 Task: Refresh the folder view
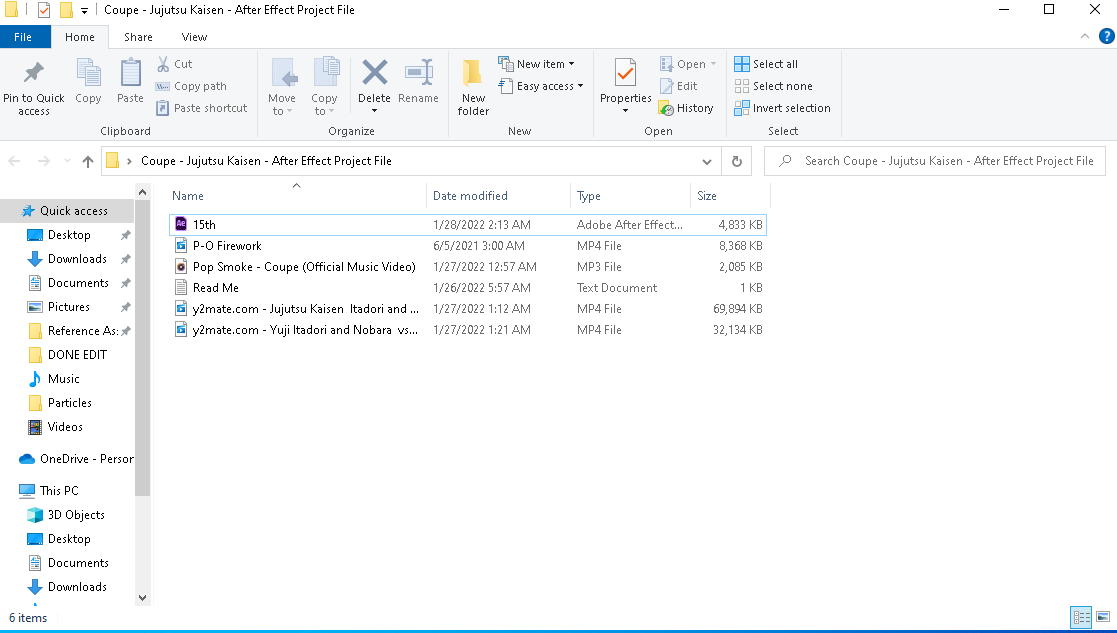pyautogui.click(x=737, y=162)
